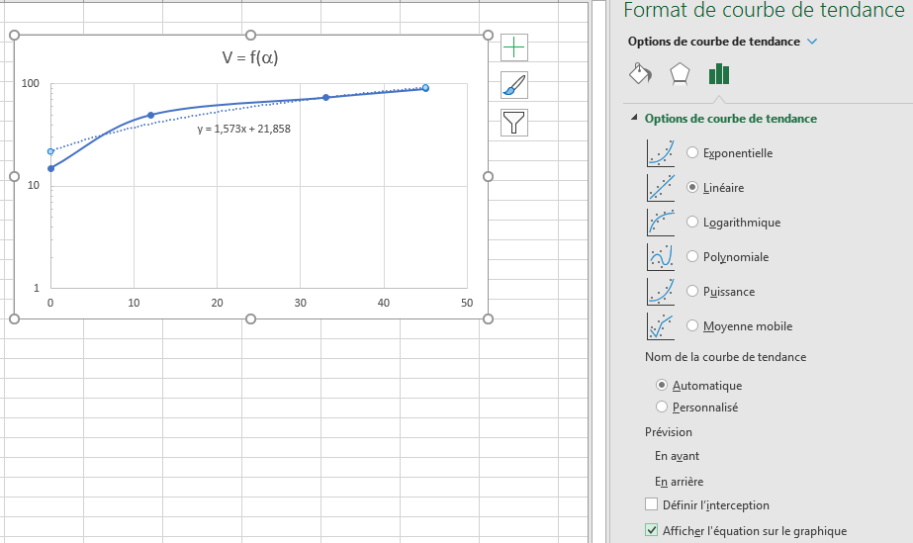Collapse the Options de courbe de tendance section
Screen dimensions: 913x543
[x=634, y=118]
